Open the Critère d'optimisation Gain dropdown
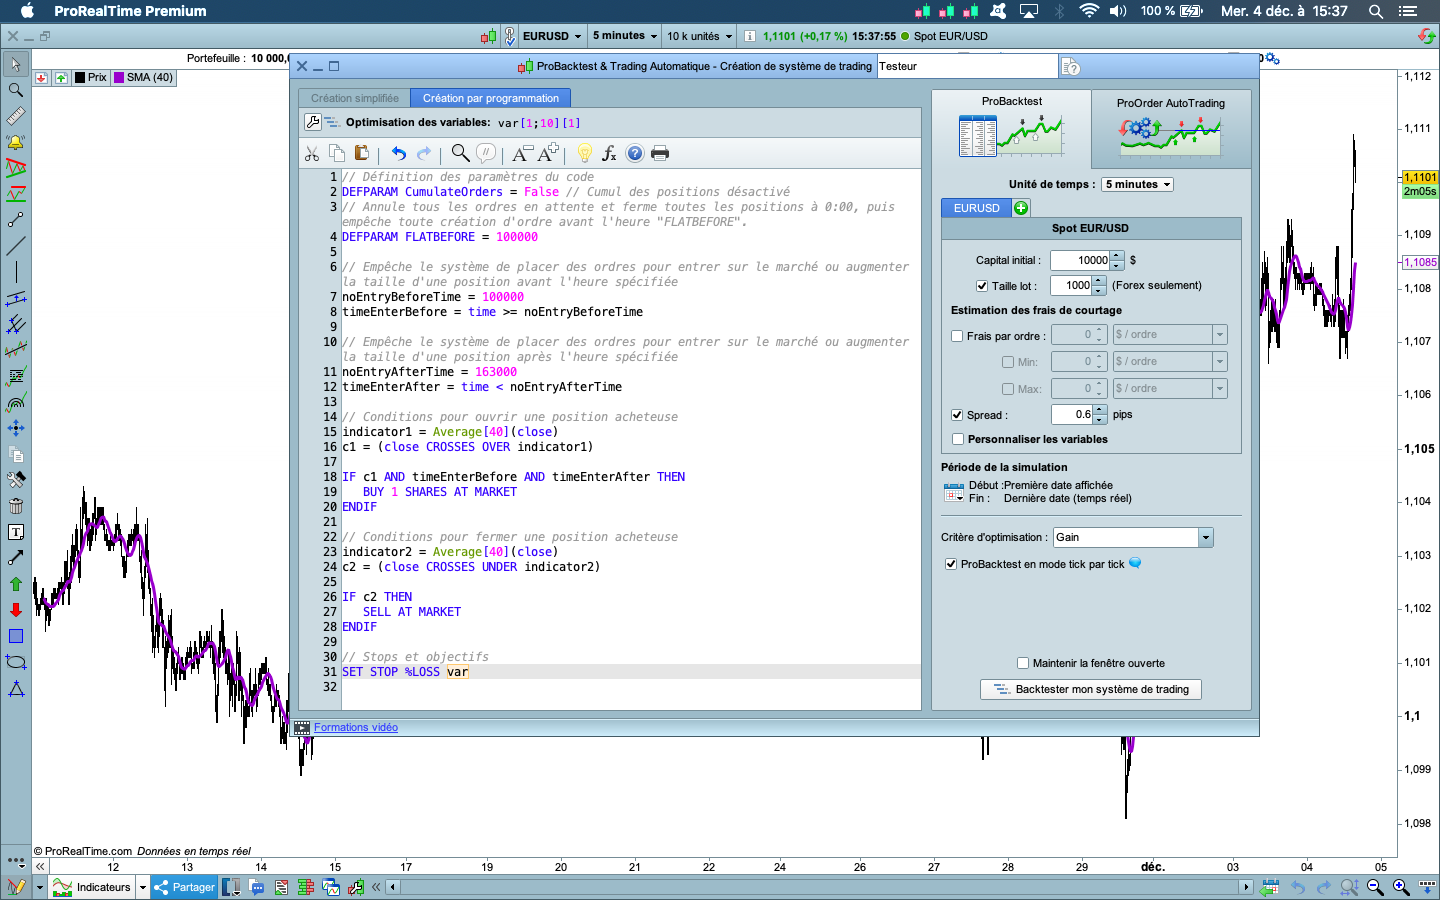 (1205, 538)
